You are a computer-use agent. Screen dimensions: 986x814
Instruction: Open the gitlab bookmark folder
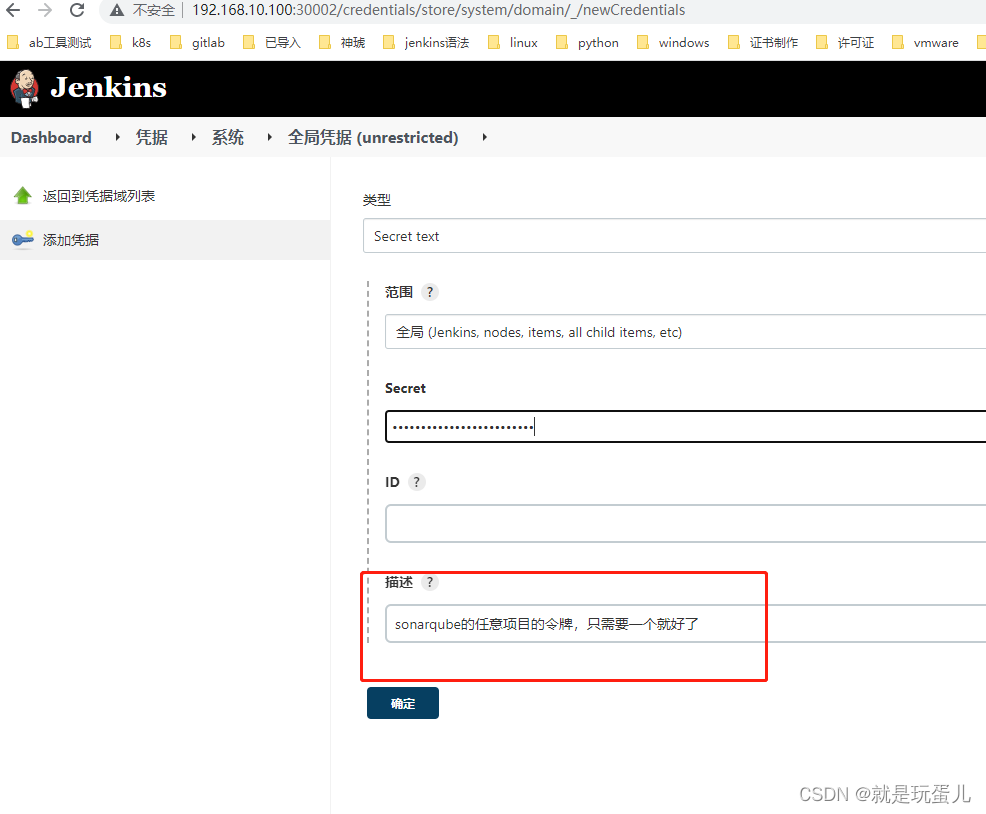coord(197,42)
